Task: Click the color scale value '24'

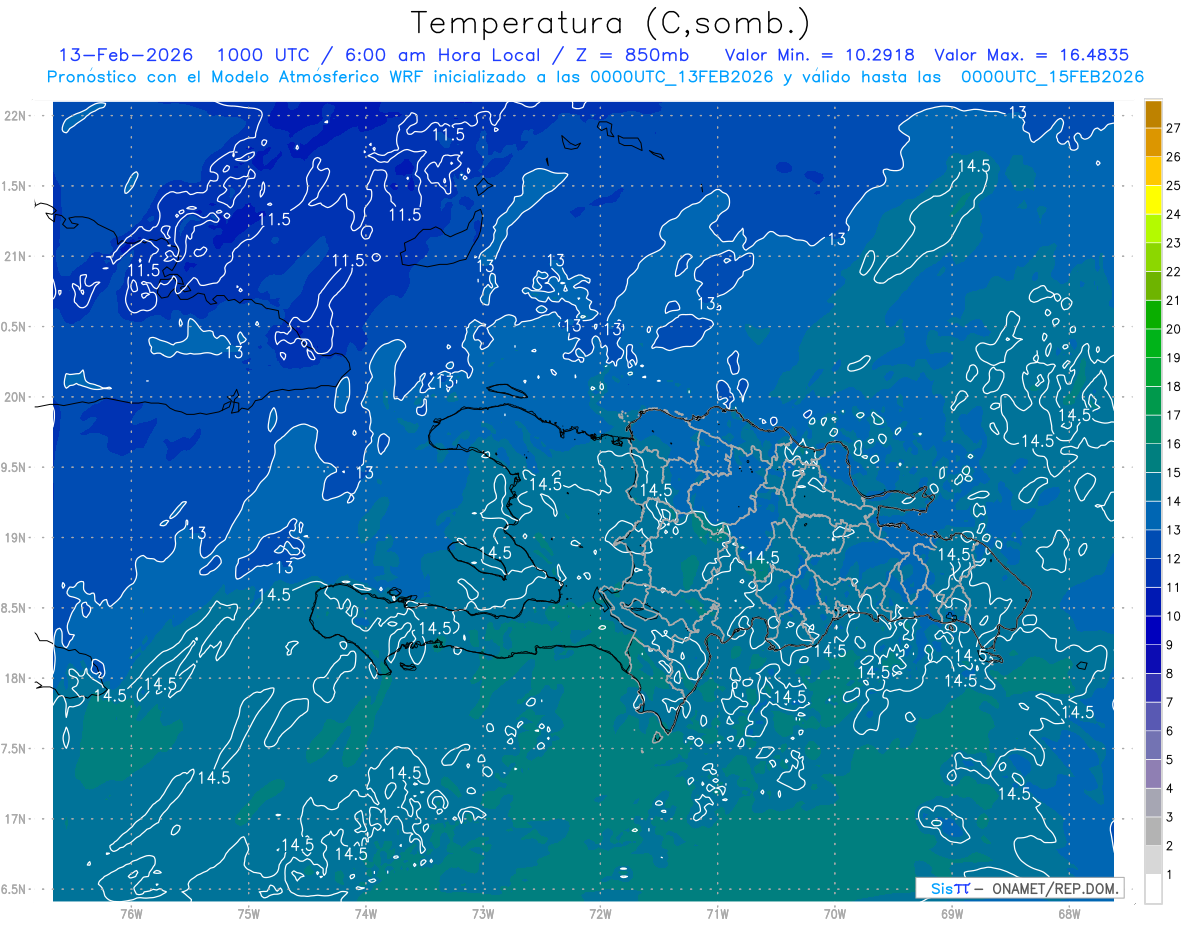Action: 1173,214
